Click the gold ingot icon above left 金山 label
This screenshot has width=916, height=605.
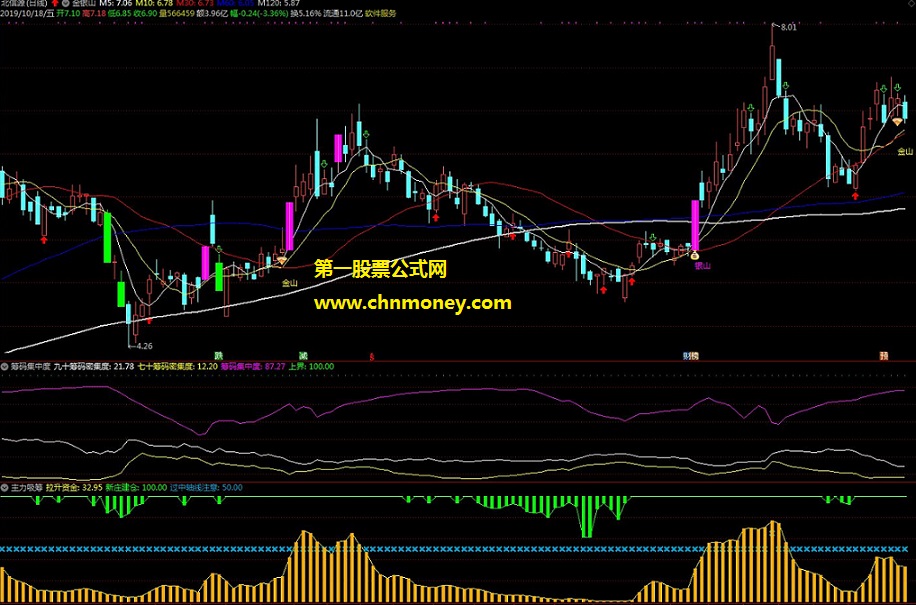tap(282, 261)
